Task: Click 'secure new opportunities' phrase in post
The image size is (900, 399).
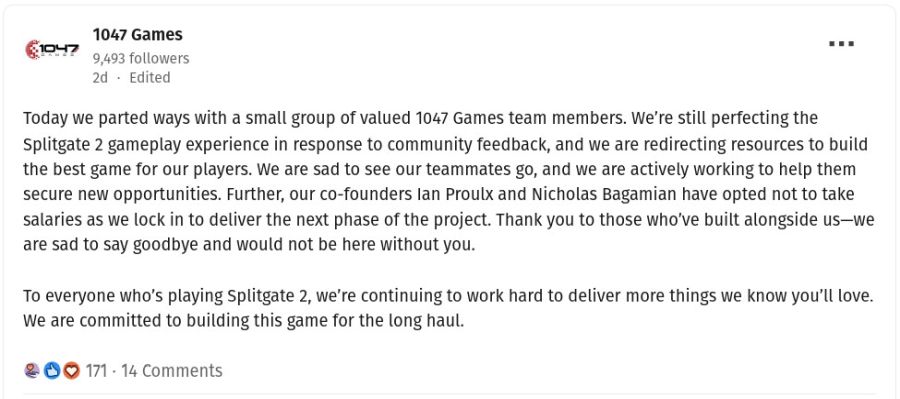Action: 121,194
